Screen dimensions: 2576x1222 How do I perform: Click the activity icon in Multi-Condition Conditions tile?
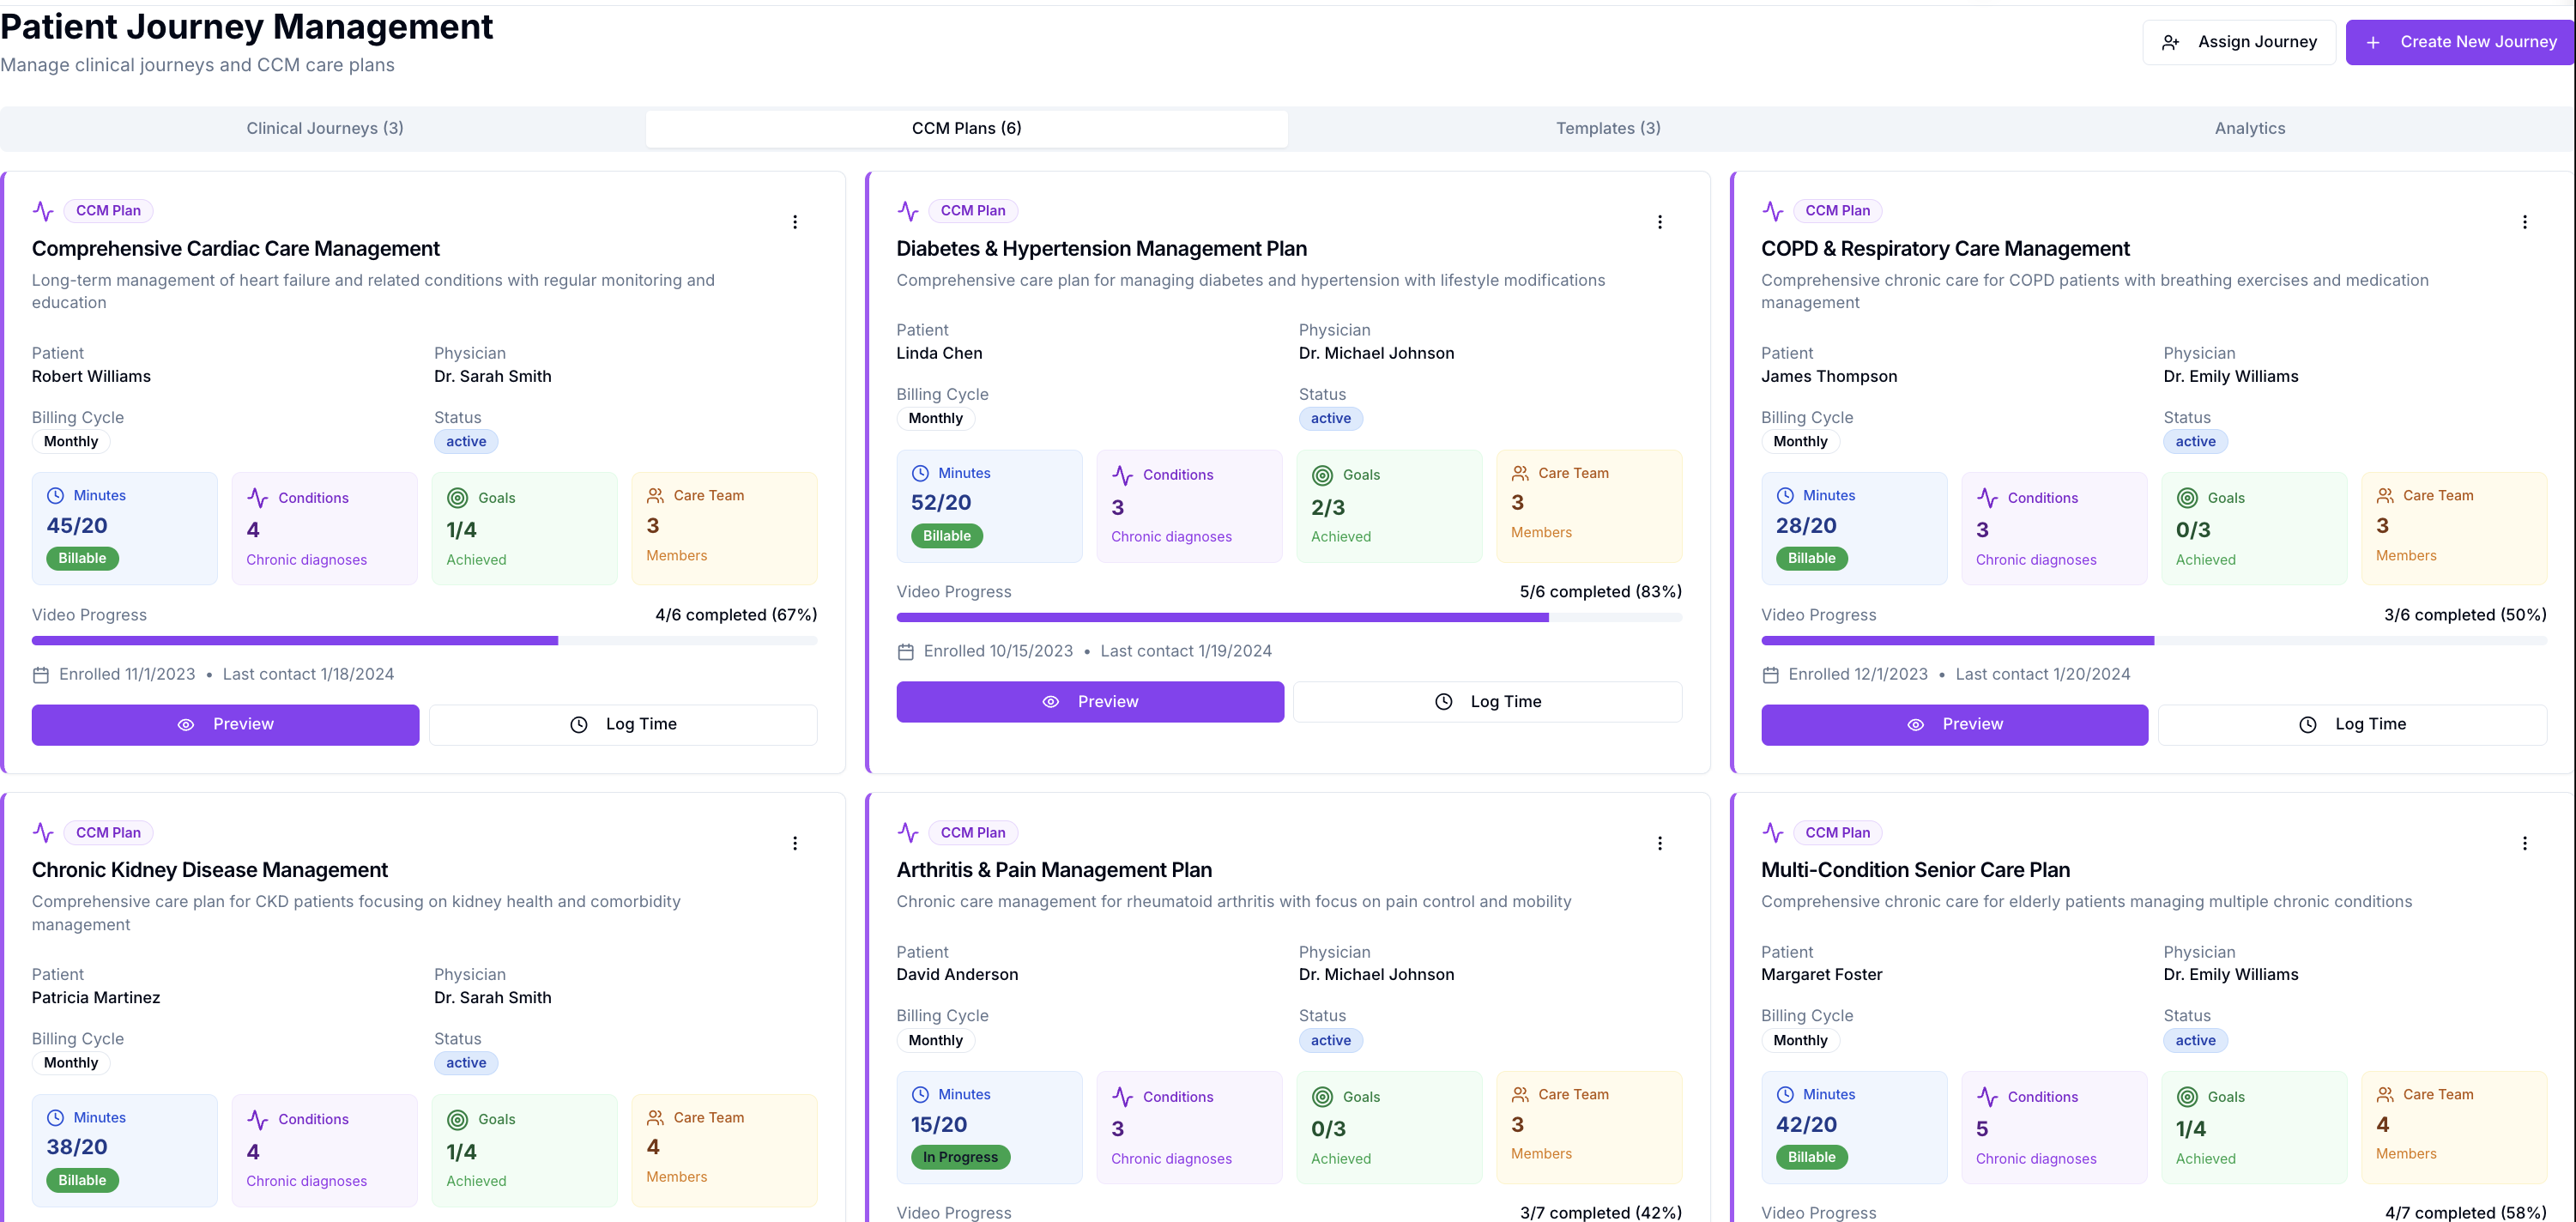click(1988, 1097)
